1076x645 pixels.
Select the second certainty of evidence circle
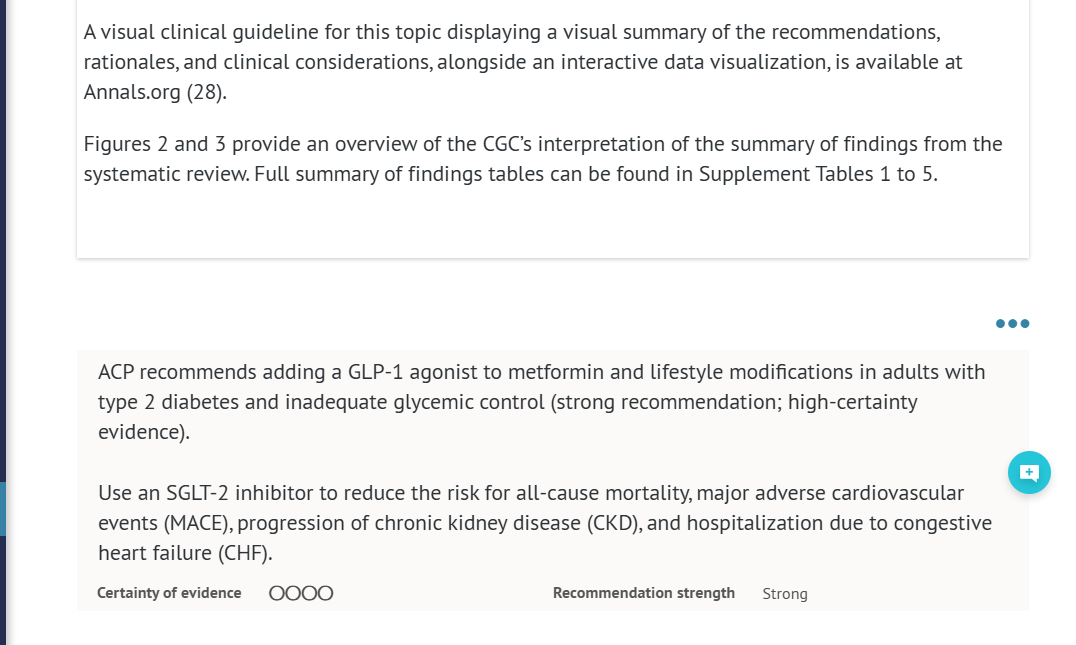point(293,593)
